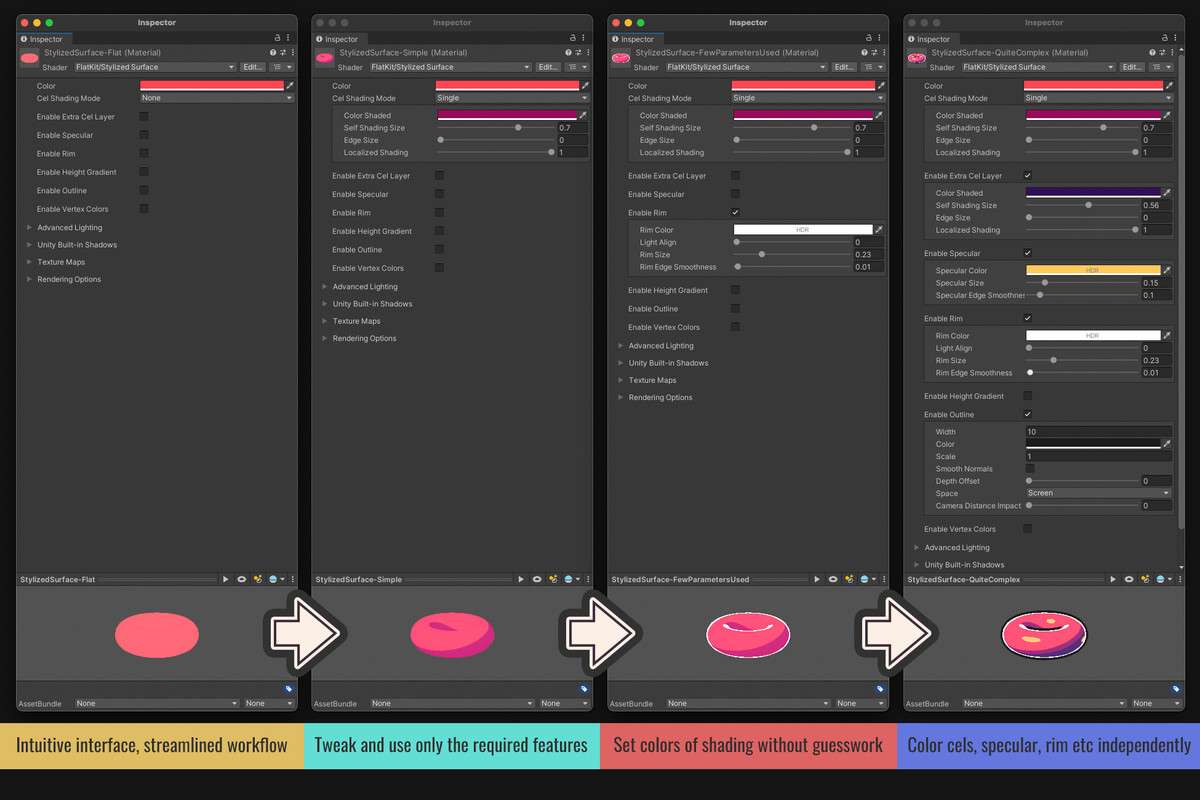Open AssetBundle name dropdown in StylizedSurface-Flat window
Screen dimensions: 1200x800
click(157, 703)
